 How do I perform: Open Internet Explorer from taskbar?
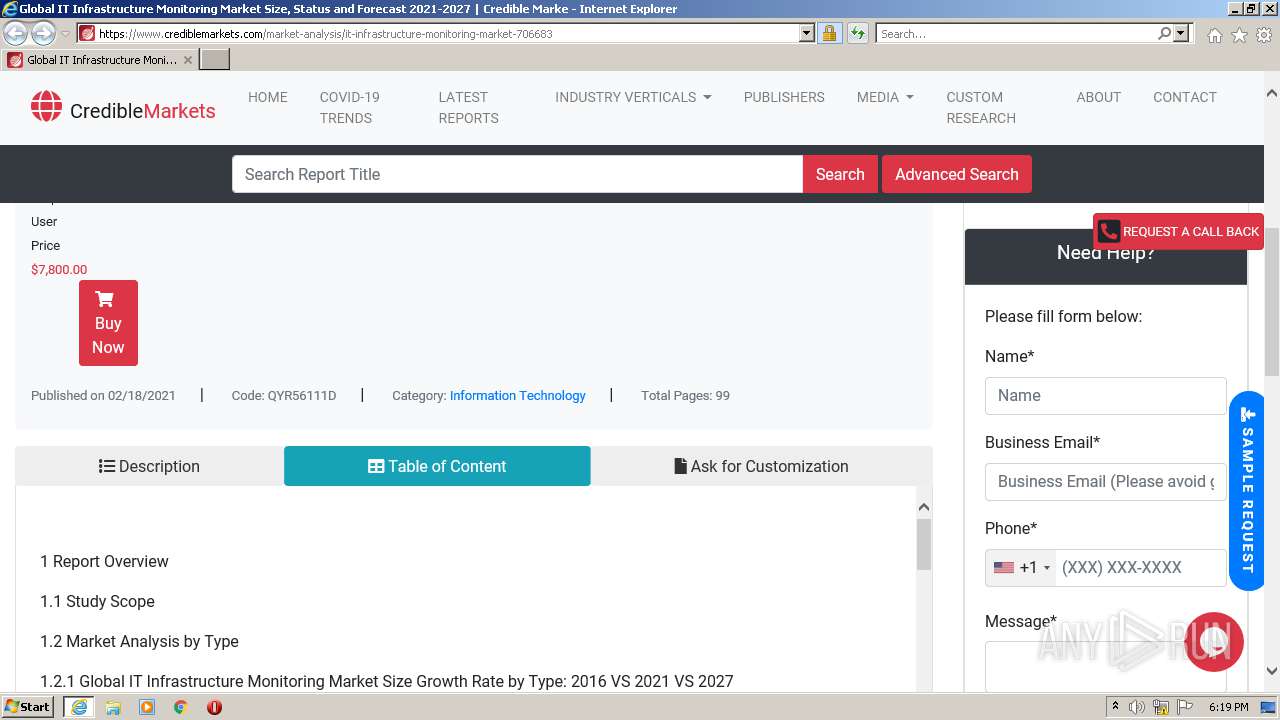click(x=79, y=707)
